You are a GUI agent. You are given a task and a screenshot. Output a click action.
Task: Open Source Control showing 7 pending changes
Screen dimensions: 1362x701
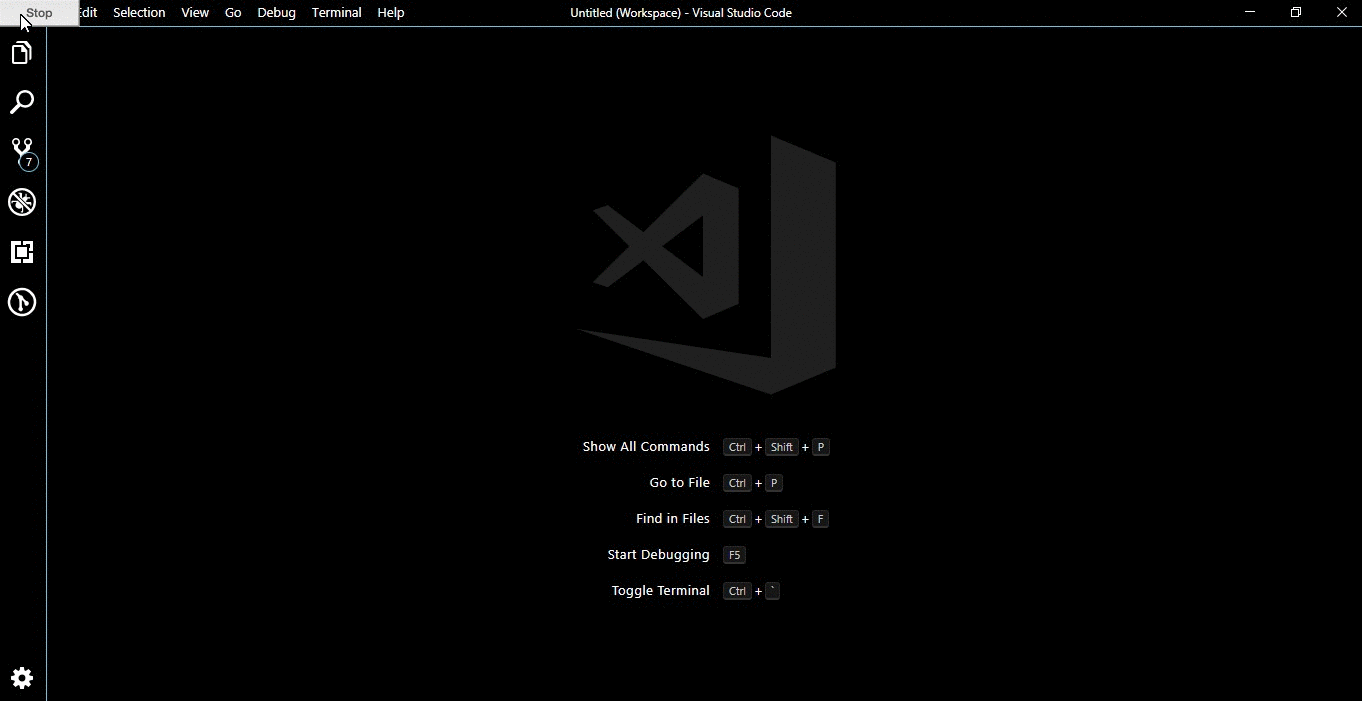pyautogui.click(x=21, y=150)
